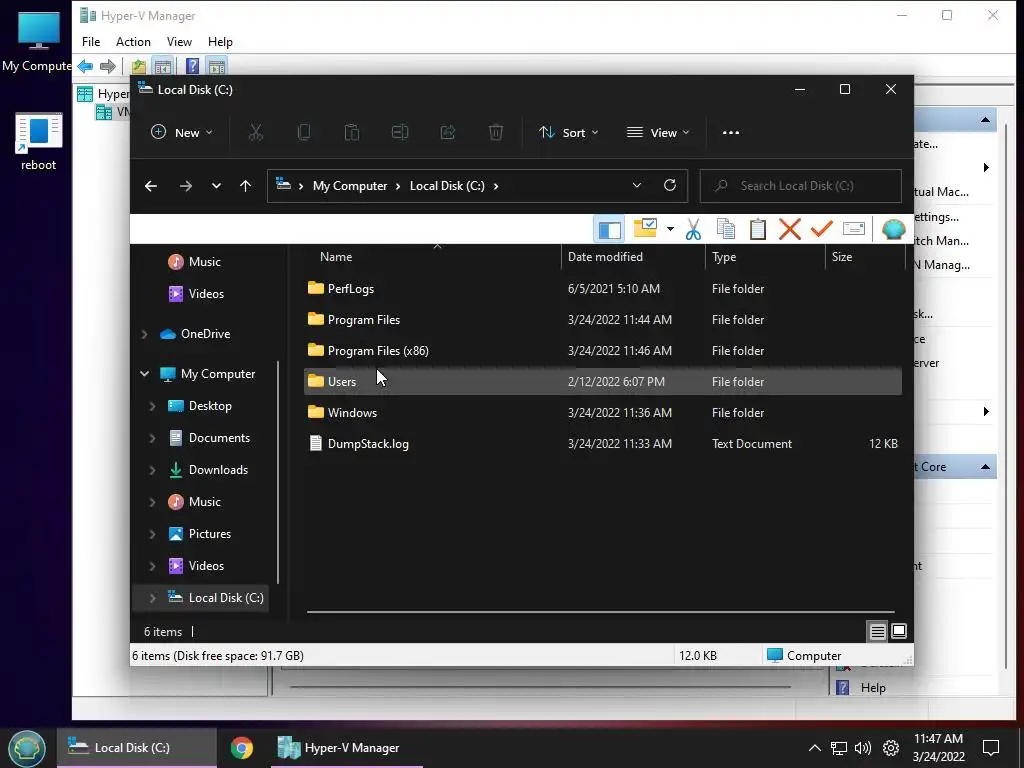Toggle the navigation pane button in classic toolbar

click(609, 229)
